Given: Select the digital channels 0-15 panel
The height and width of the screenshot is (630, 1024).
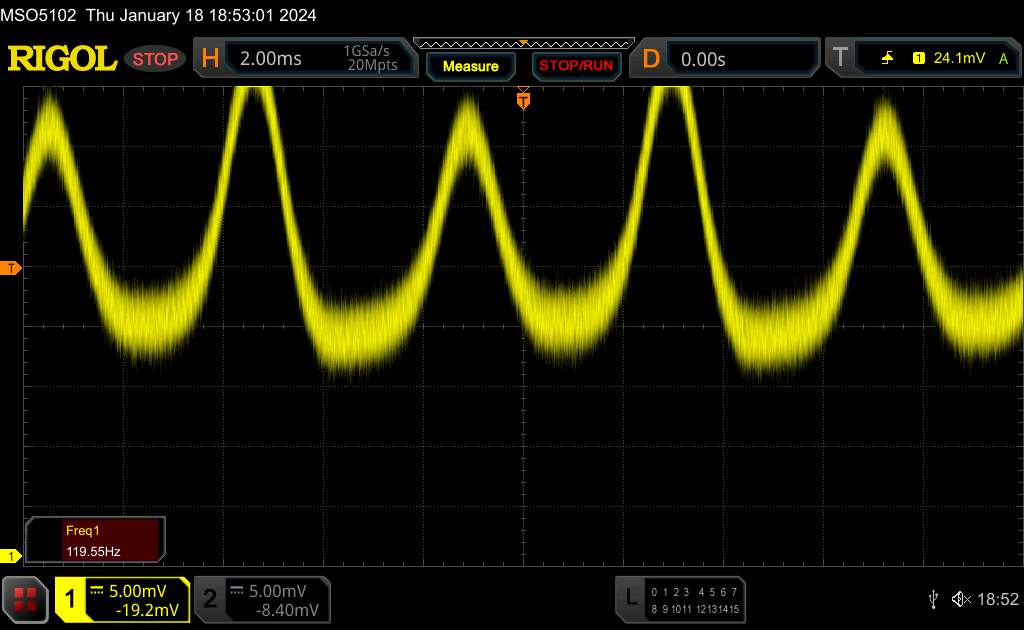Looking at the screenshot, I should pyautogui.click(x=693, y=599).
